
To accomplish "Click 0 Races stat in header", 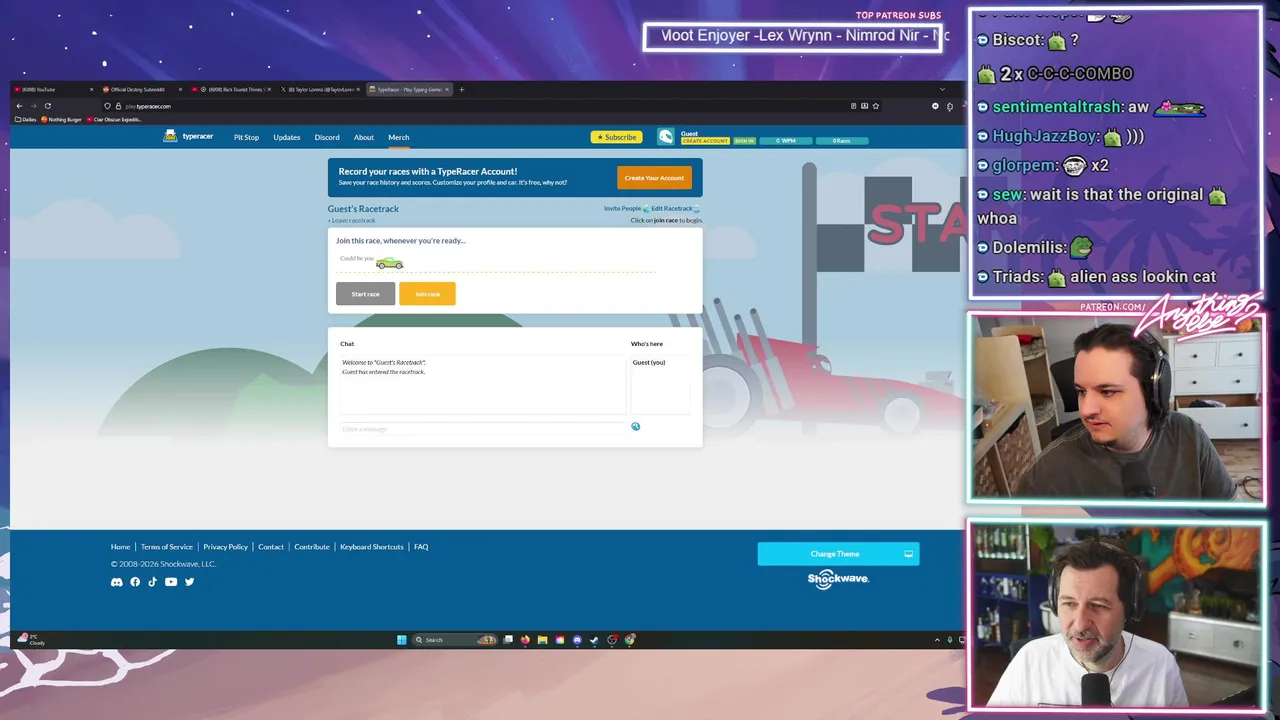I will (842, 141).
